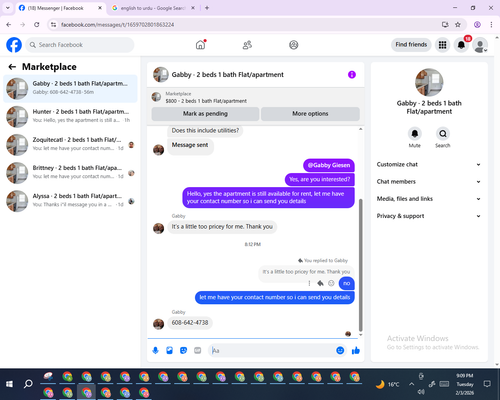Go to the Home feed icon
500x400 pixels.
200,45
